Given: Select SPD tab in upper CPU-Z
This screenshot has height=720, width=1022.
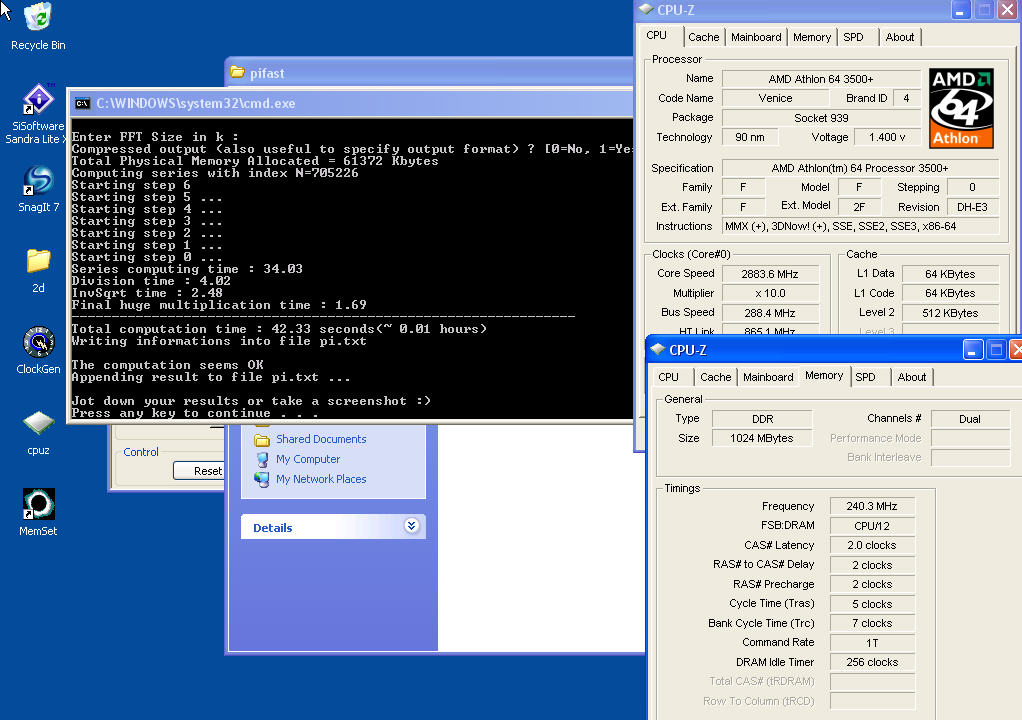Looking at the screenshot, I should click(853, 37).
